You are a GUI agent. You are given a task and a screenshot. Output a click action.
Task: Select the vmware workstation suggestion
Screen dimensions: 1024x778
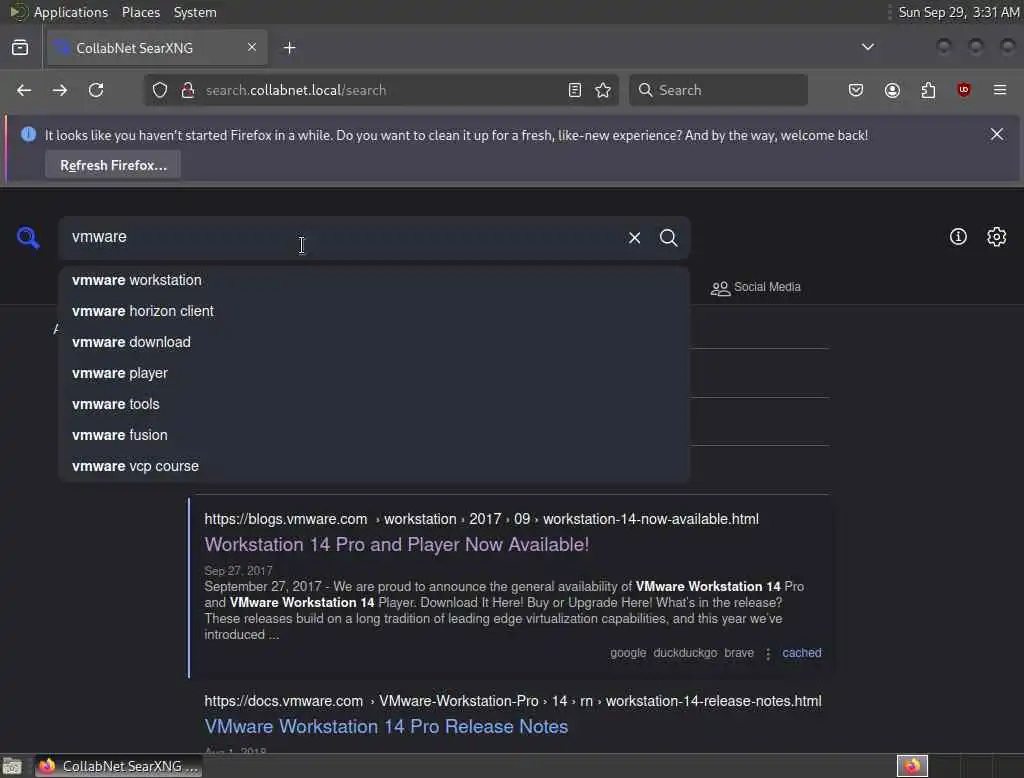coord(374,280)
